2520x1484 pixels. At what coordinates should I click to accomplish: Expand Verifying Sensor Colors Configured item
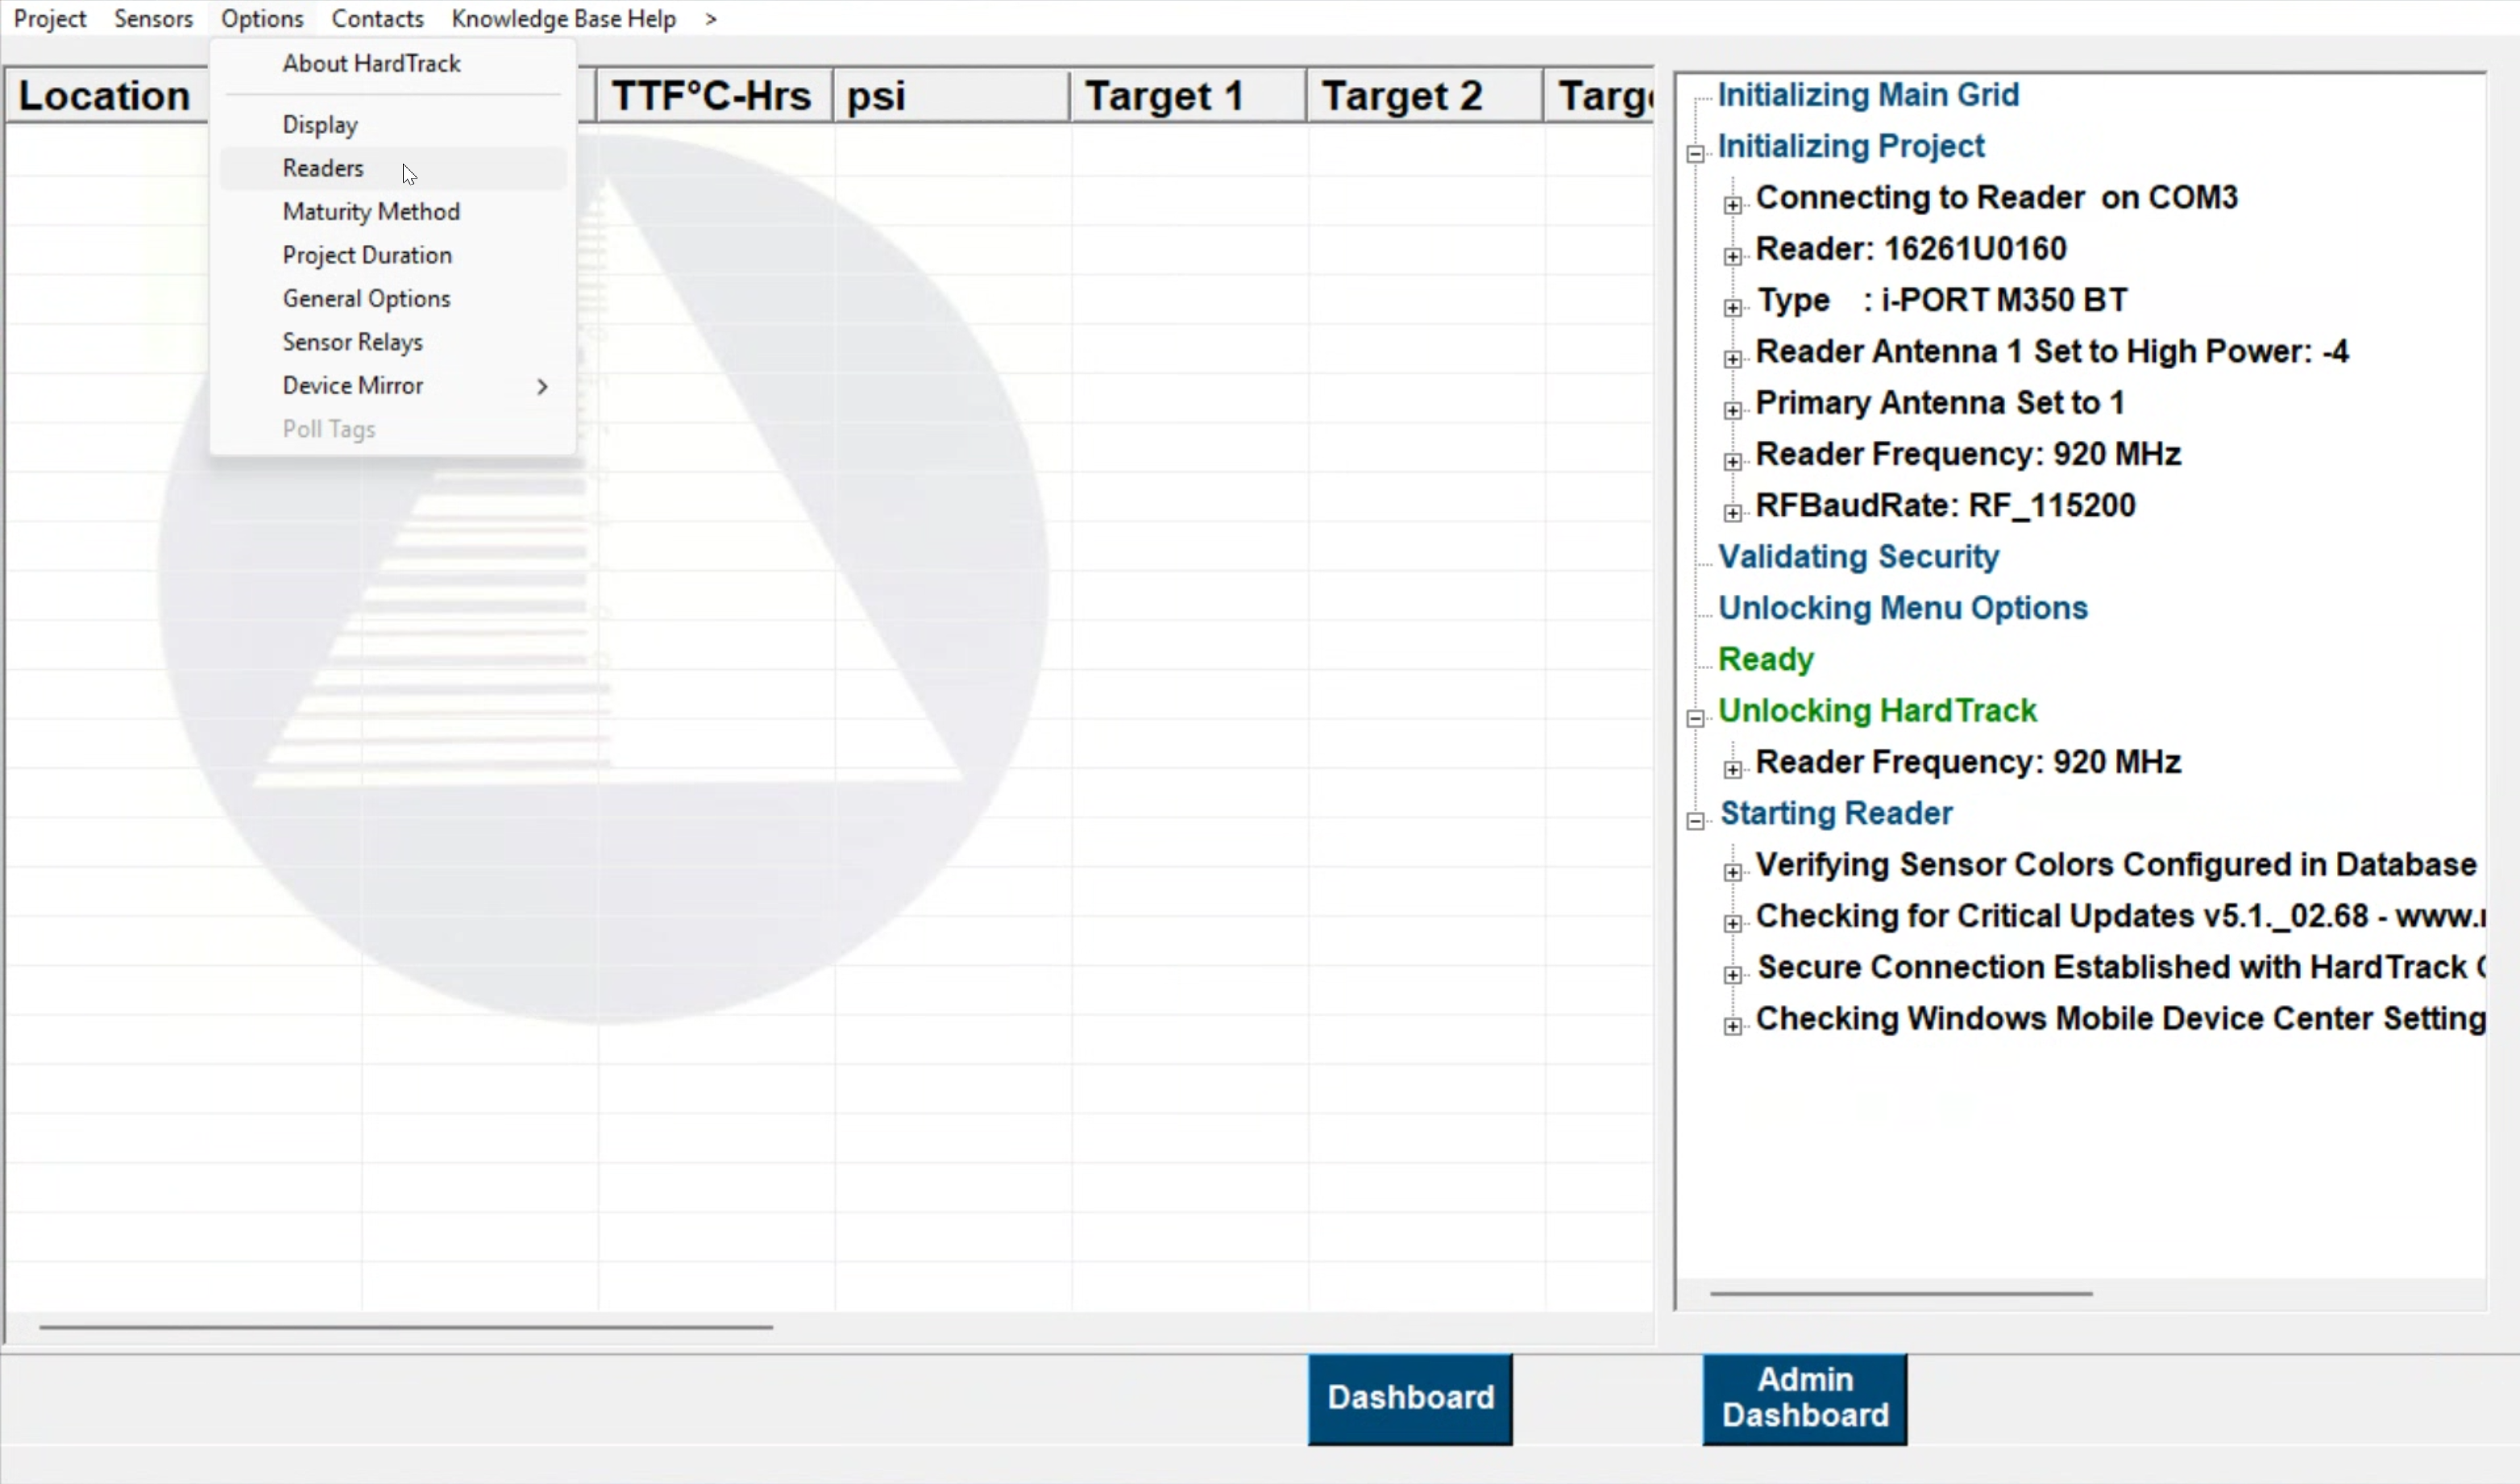[1732, 872]
